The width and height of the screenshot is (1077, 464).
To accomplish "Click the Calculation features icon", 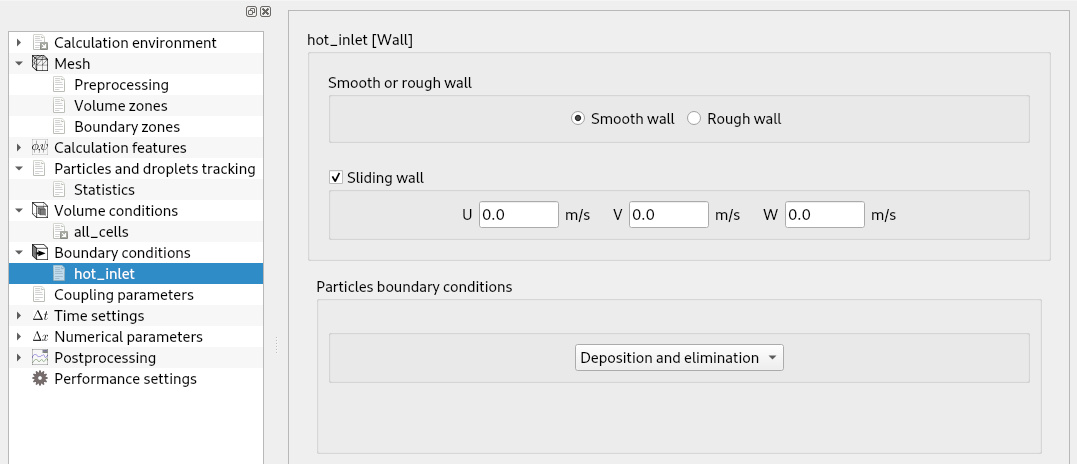I will click(x=40, y=148).
